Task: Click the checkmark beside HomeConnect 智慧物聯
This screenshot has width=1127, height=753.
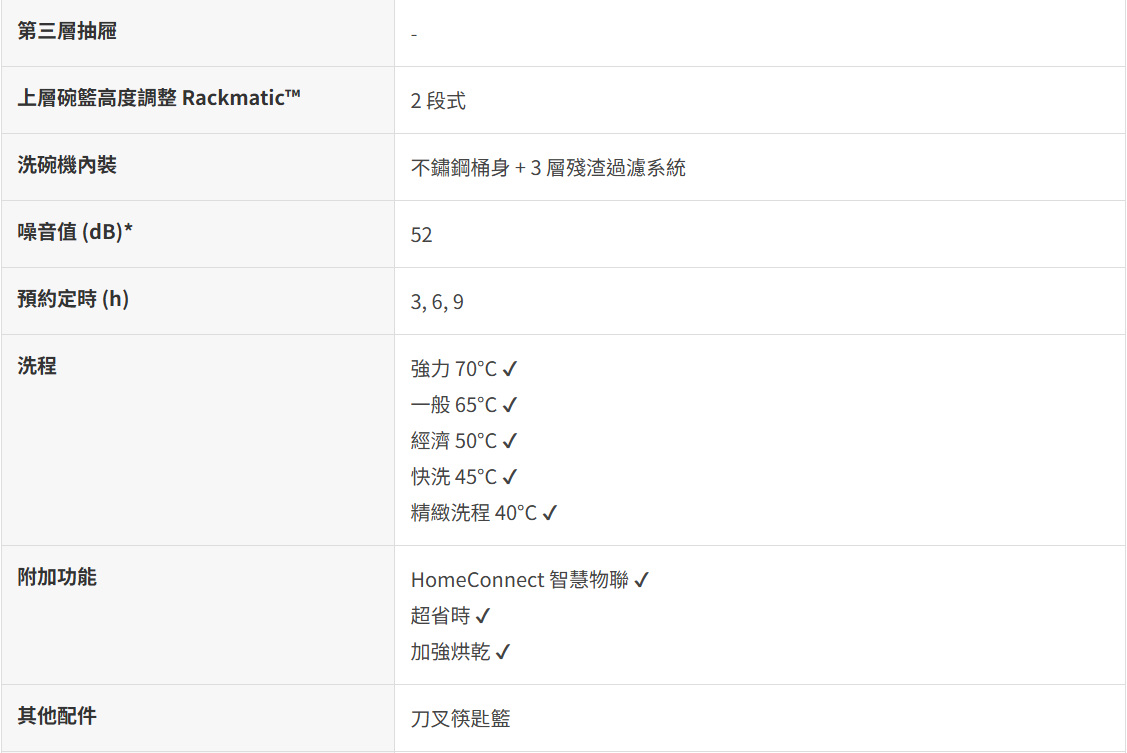Action: pyautogui.click(x=642, y=580)
